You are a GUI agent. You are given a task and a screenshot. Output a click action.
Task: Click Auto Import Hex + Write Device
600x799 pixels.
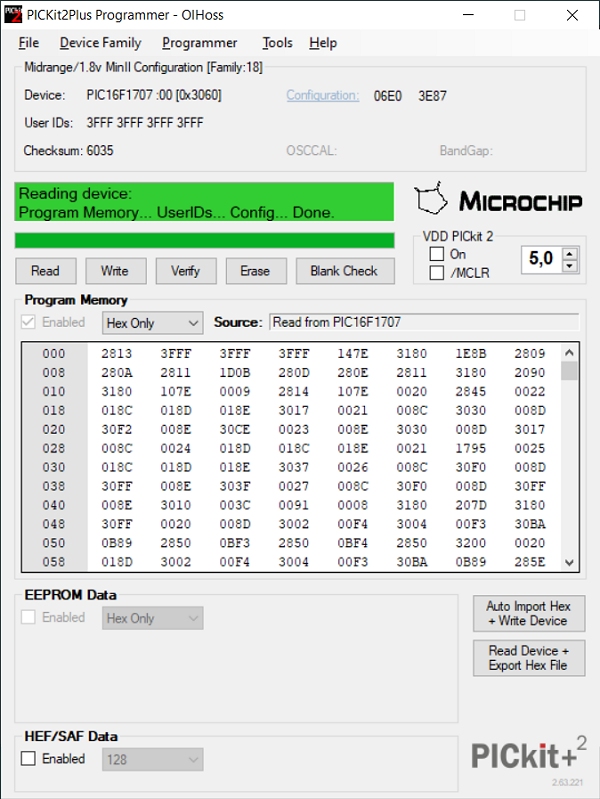click(x=528, y=614)
